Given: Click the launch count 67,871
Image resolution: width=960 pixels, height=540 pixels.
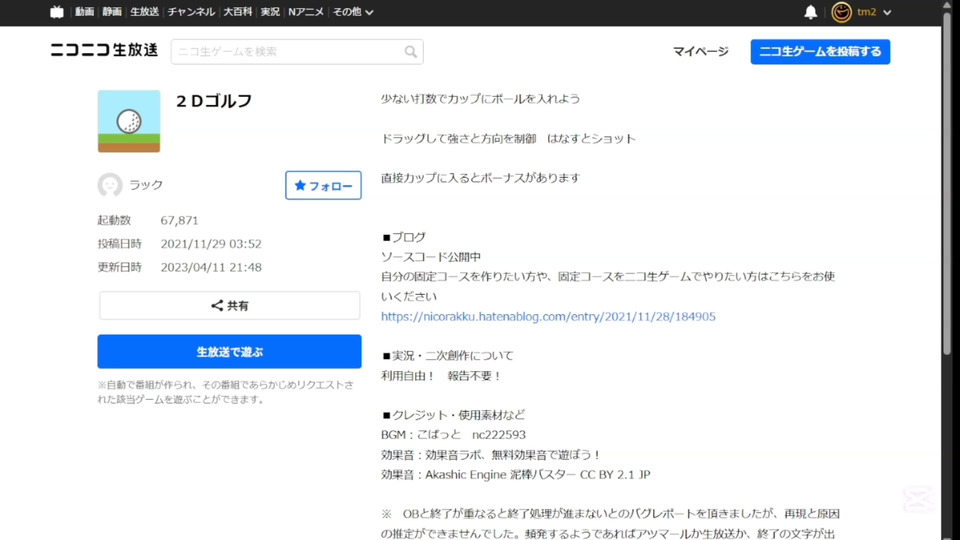Looking at the screenshot, I should [x=179, y=220].
